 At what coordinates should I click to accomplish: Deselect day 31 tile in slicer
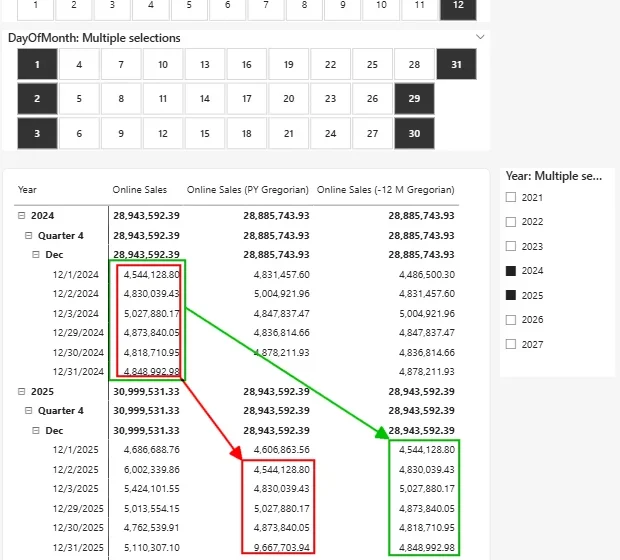[456, 65]
